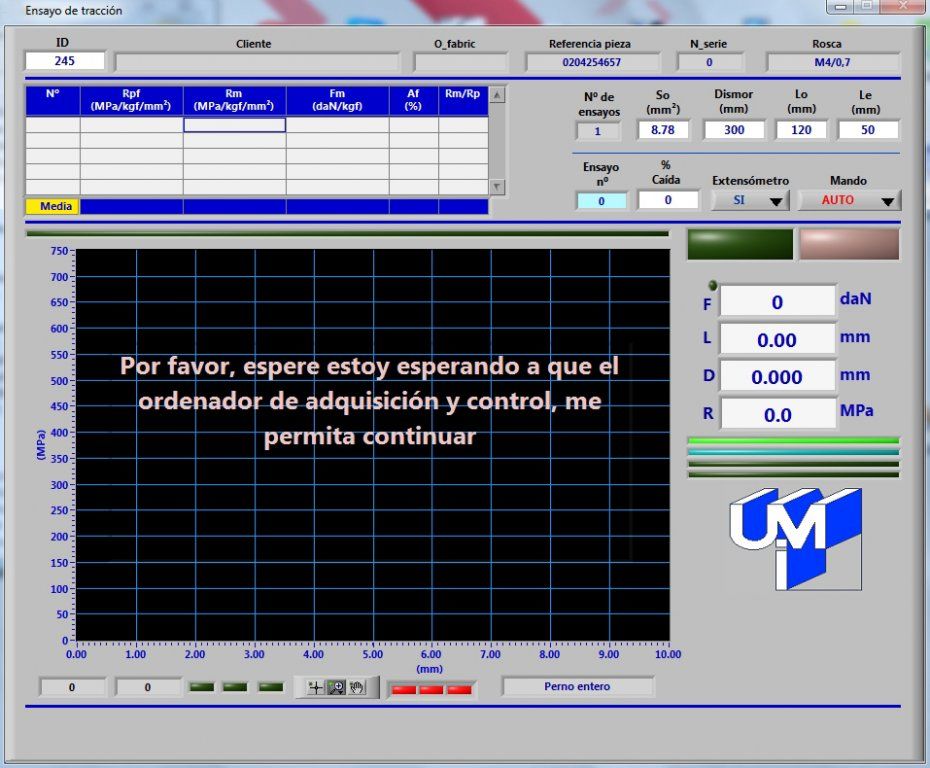930x768 pixels.
Task: Click the UMI logo image
Action: (795, 538)
